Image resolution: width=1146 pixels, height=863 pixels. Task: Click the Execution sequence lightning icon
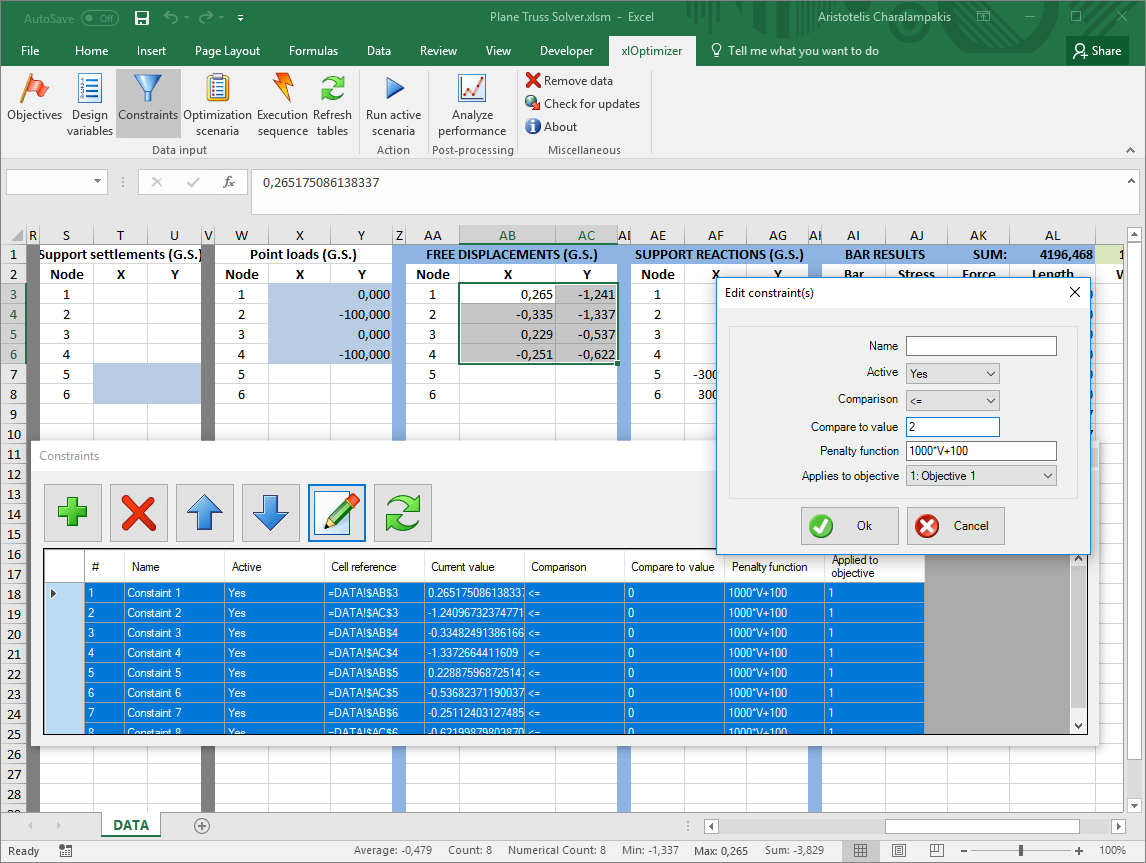[283, 90]
